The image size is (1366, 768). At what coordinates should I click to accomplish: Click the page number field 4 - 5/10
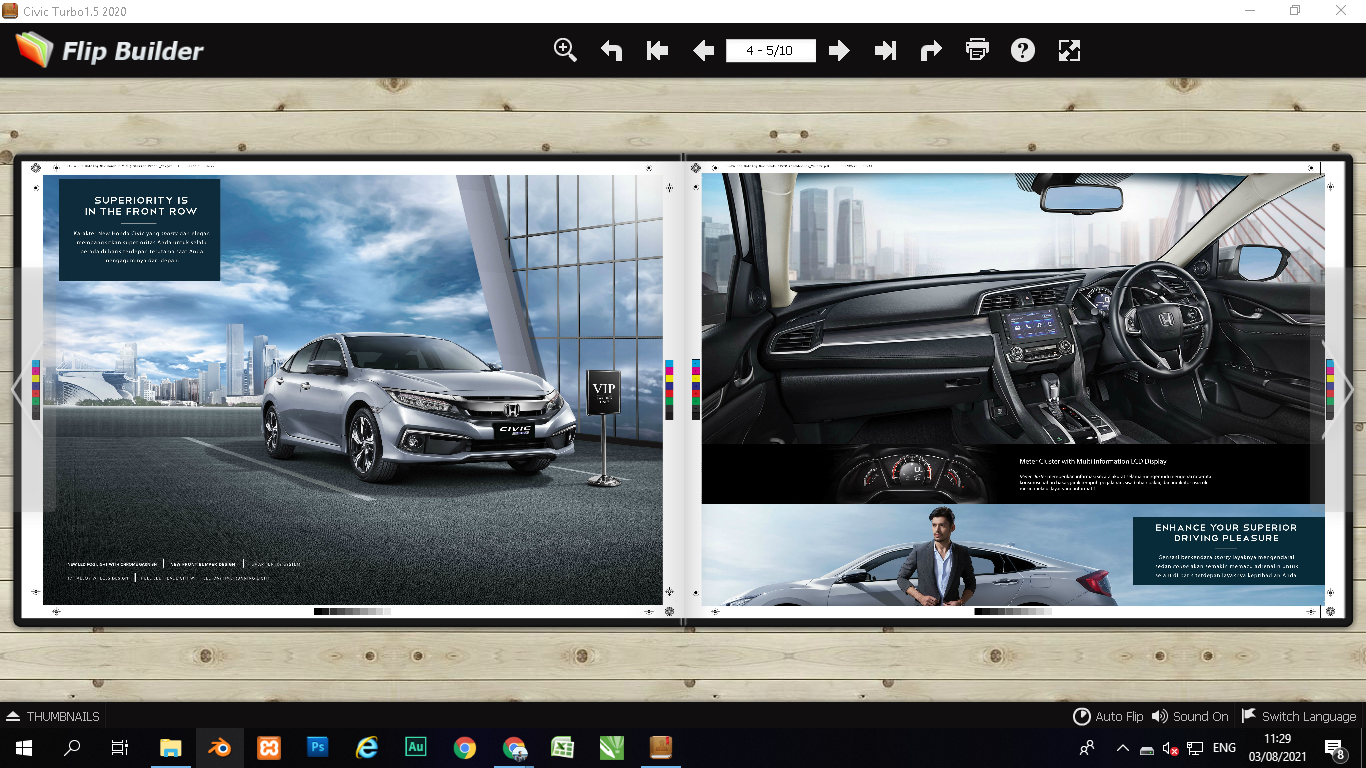(x=770, y=50)
